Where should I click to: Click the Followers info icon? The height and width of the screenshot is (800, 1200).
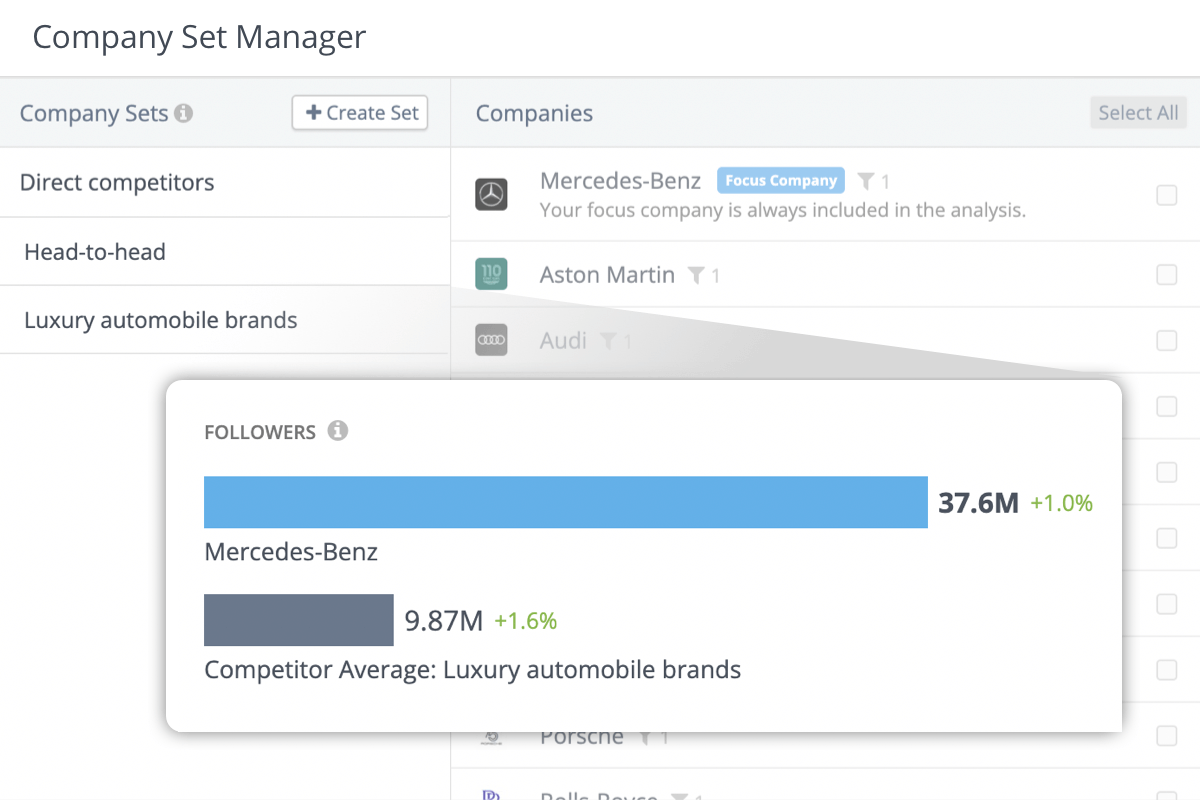338,432
